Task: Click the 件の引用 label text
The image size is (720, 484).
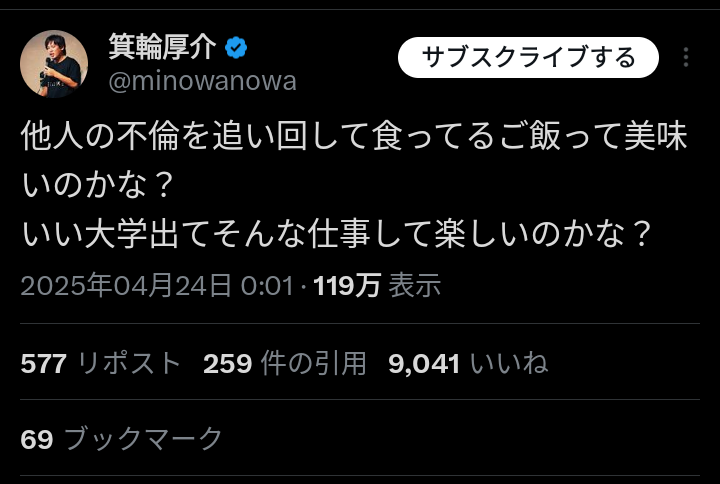Action: [314, 363]
